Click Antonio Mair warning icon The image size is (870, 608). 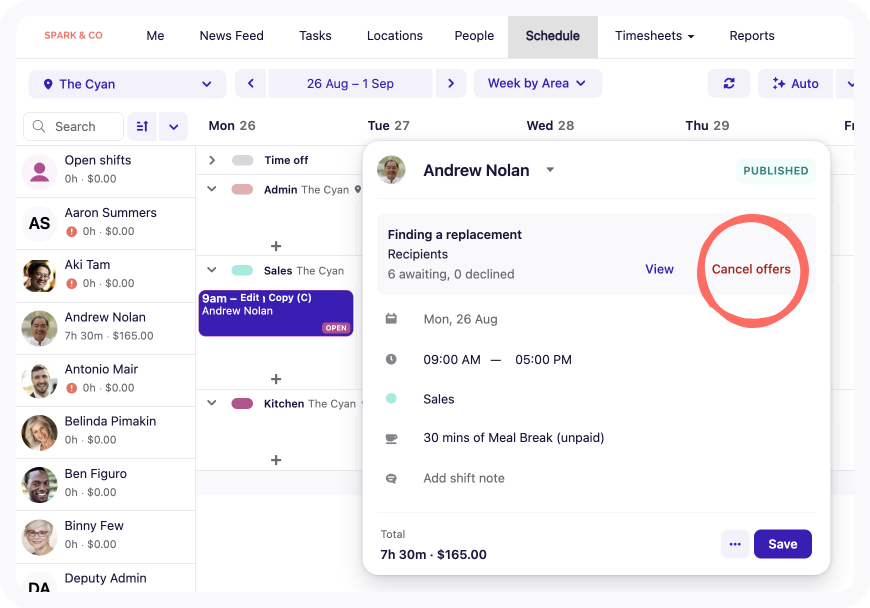point(72,388)
